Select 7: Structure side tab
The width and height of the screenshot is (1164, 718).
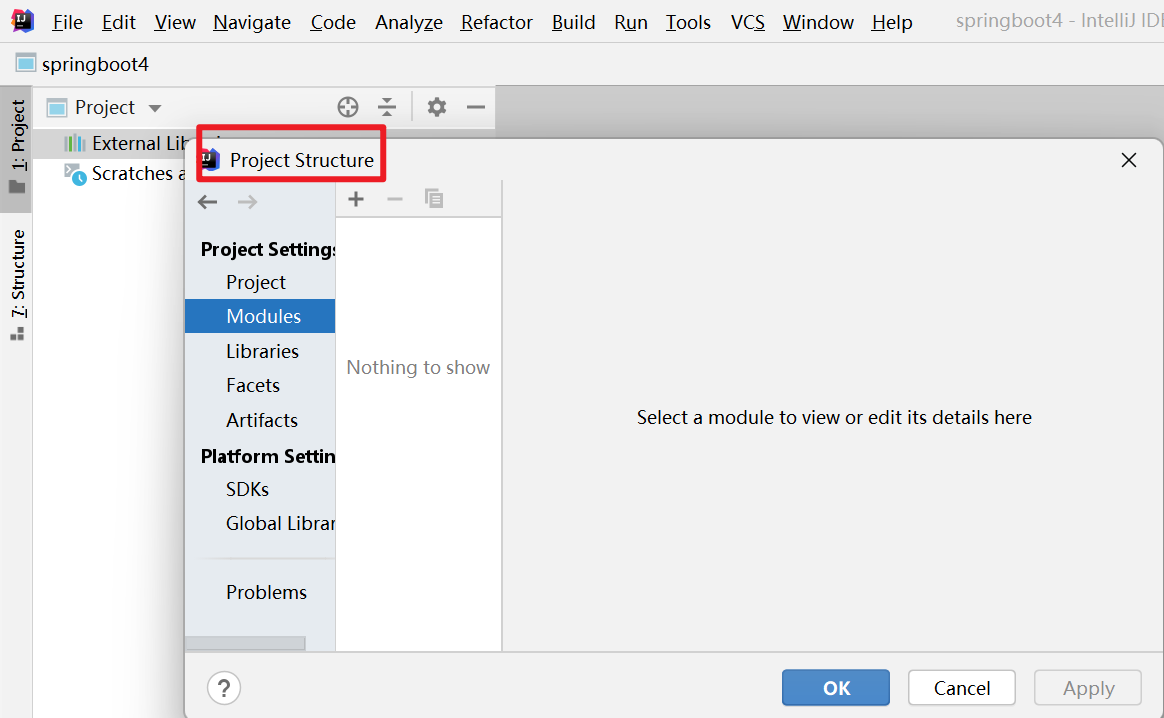[16, 284]
